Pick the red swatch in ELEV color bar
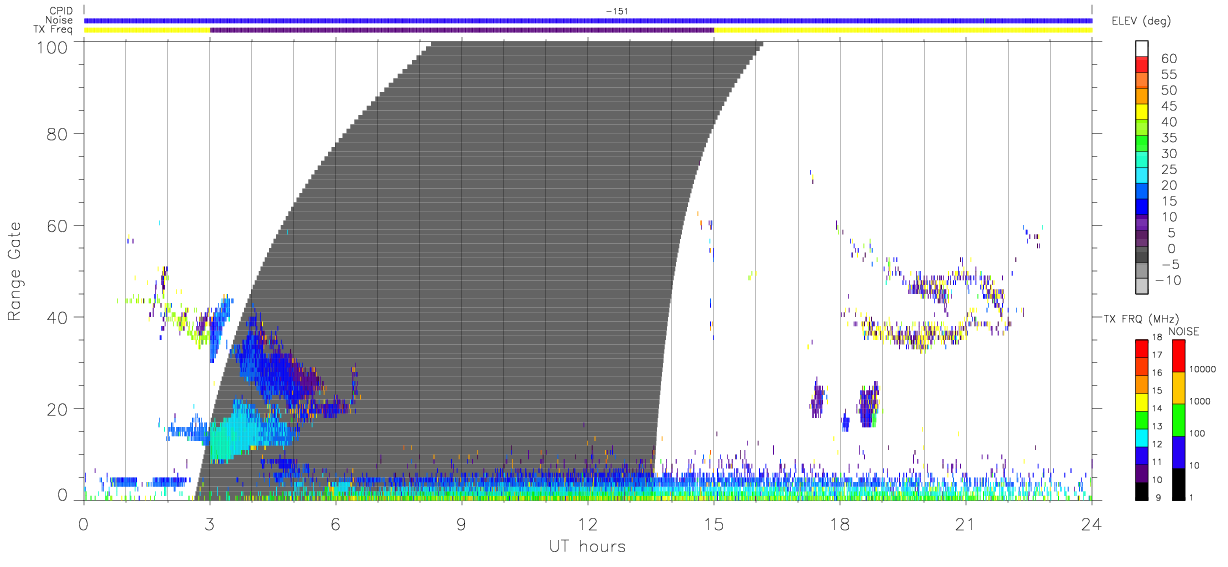 click(1142, 63)
